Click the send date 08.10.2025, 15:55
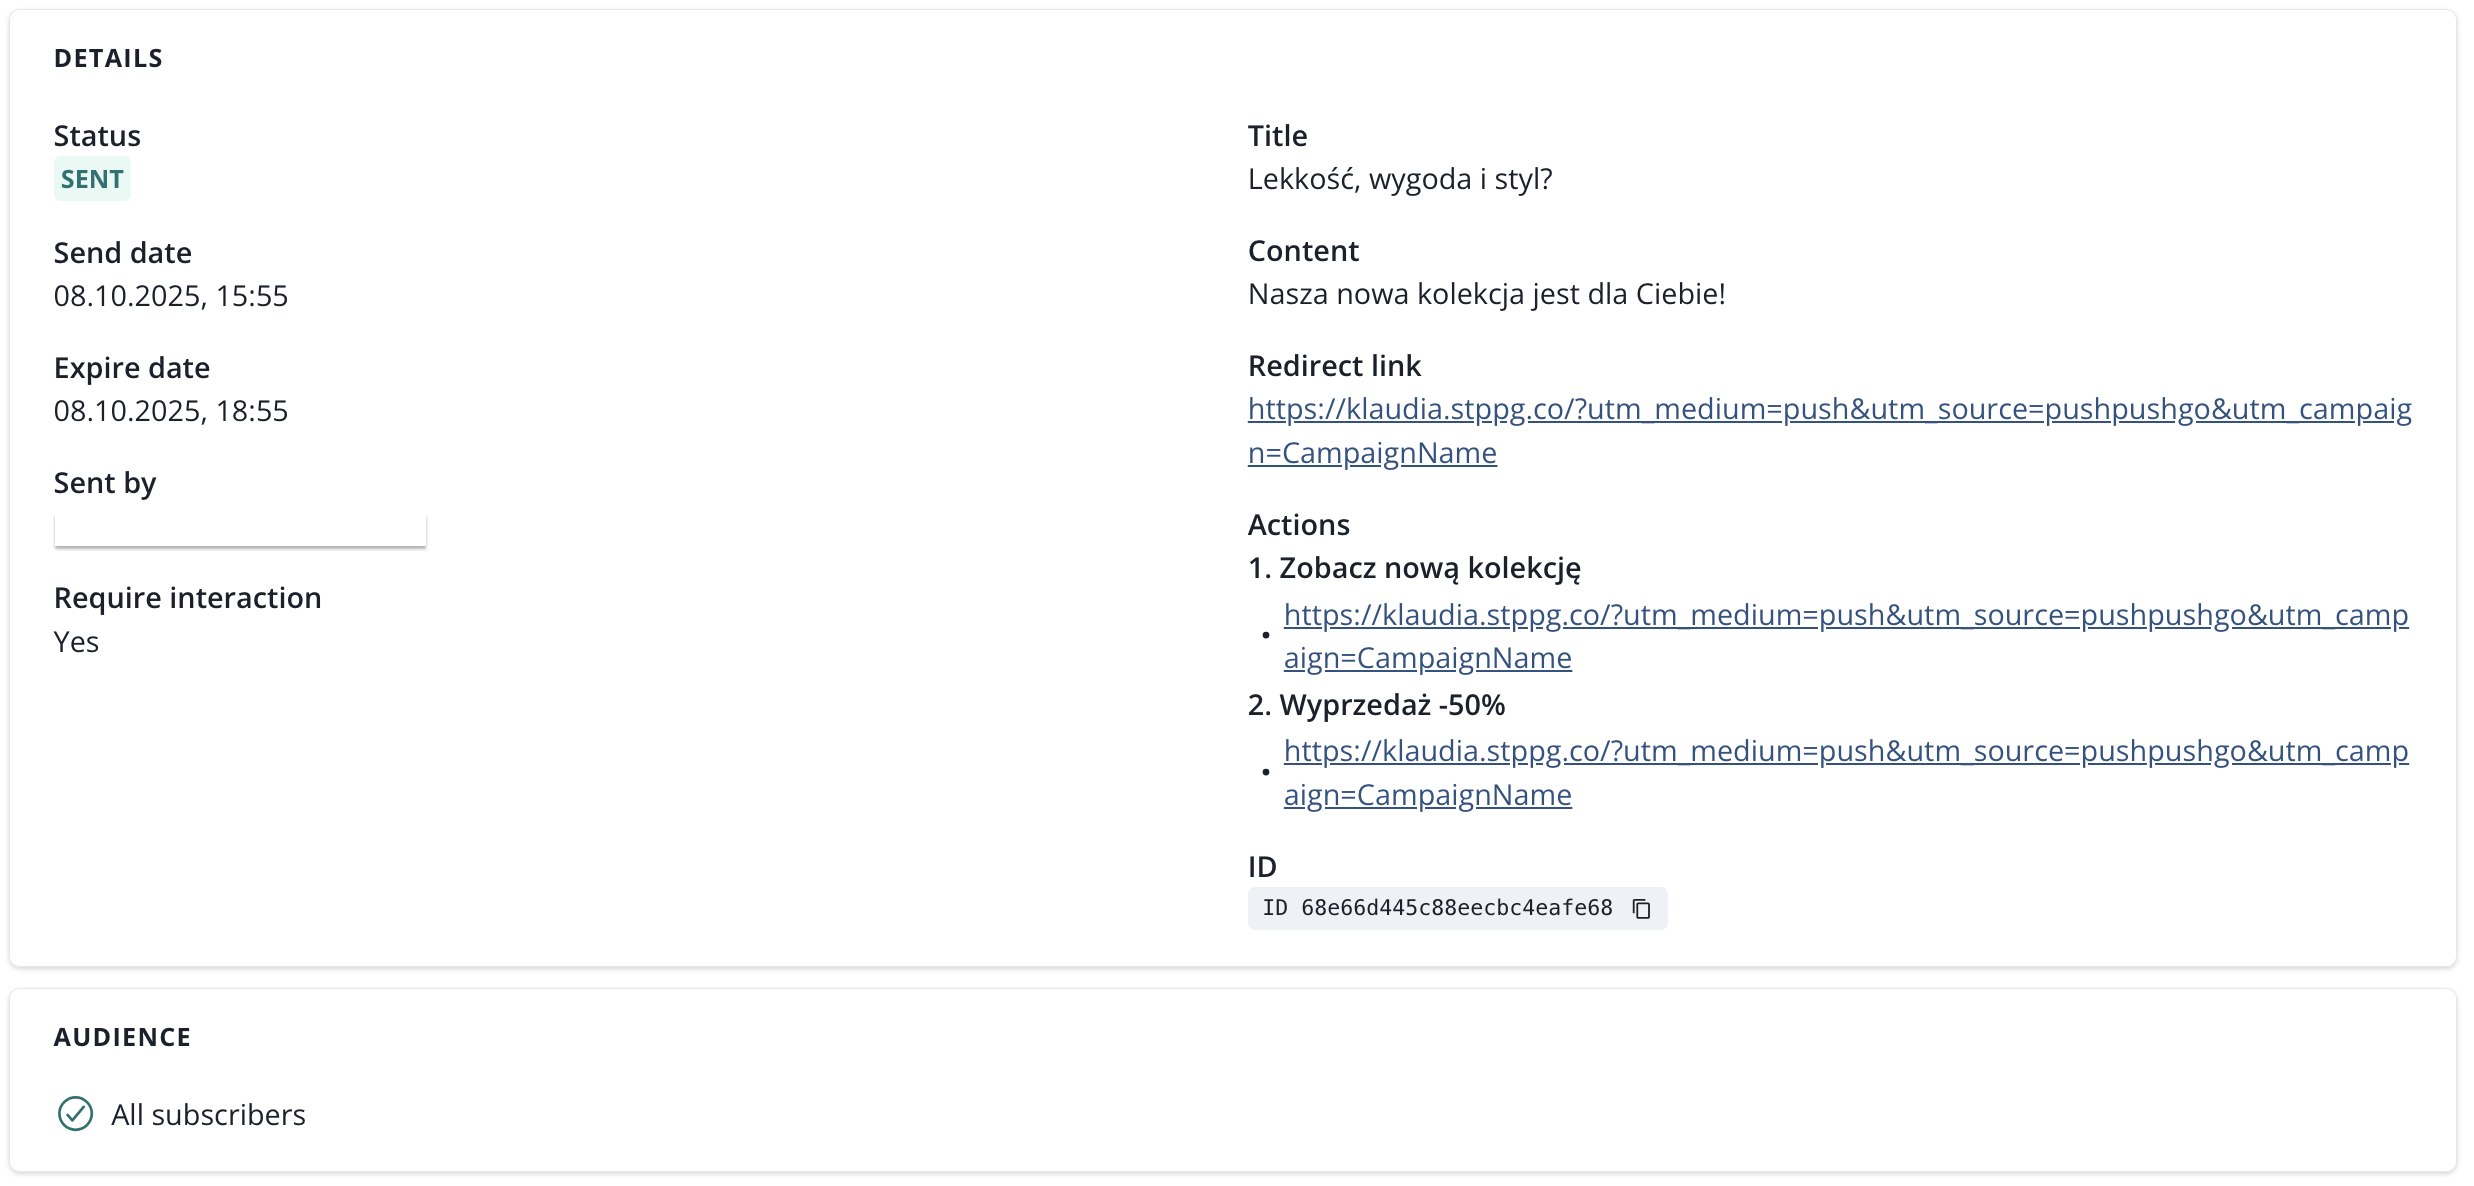Viewport: 2474px width, 1186px height. pyautogui.click(x=171, y=296)
